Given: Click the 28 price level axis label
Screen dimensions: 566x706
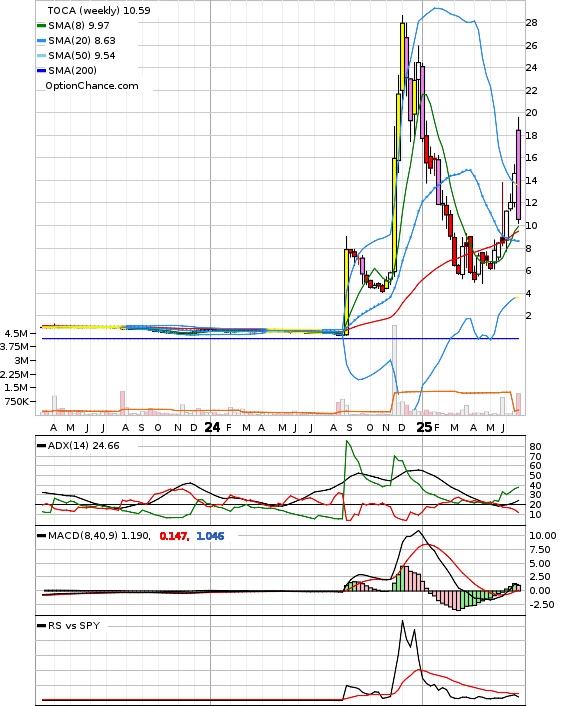Looking at the screenshot, I should [x=531, y=23].
